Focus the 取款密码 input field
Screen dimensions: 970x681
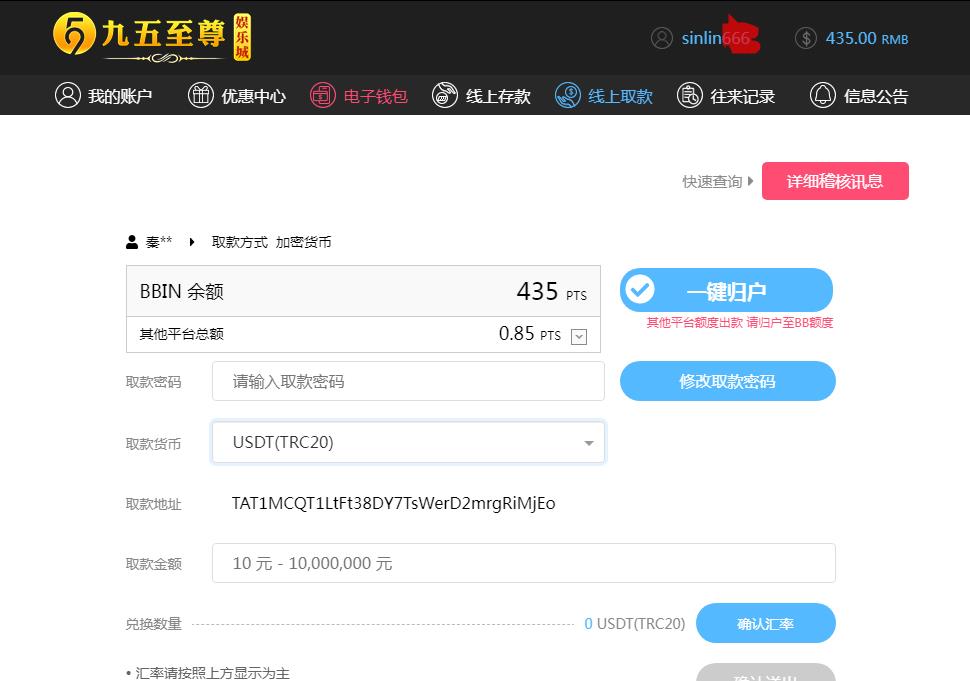pyautogui.click(x=408, y=381)
